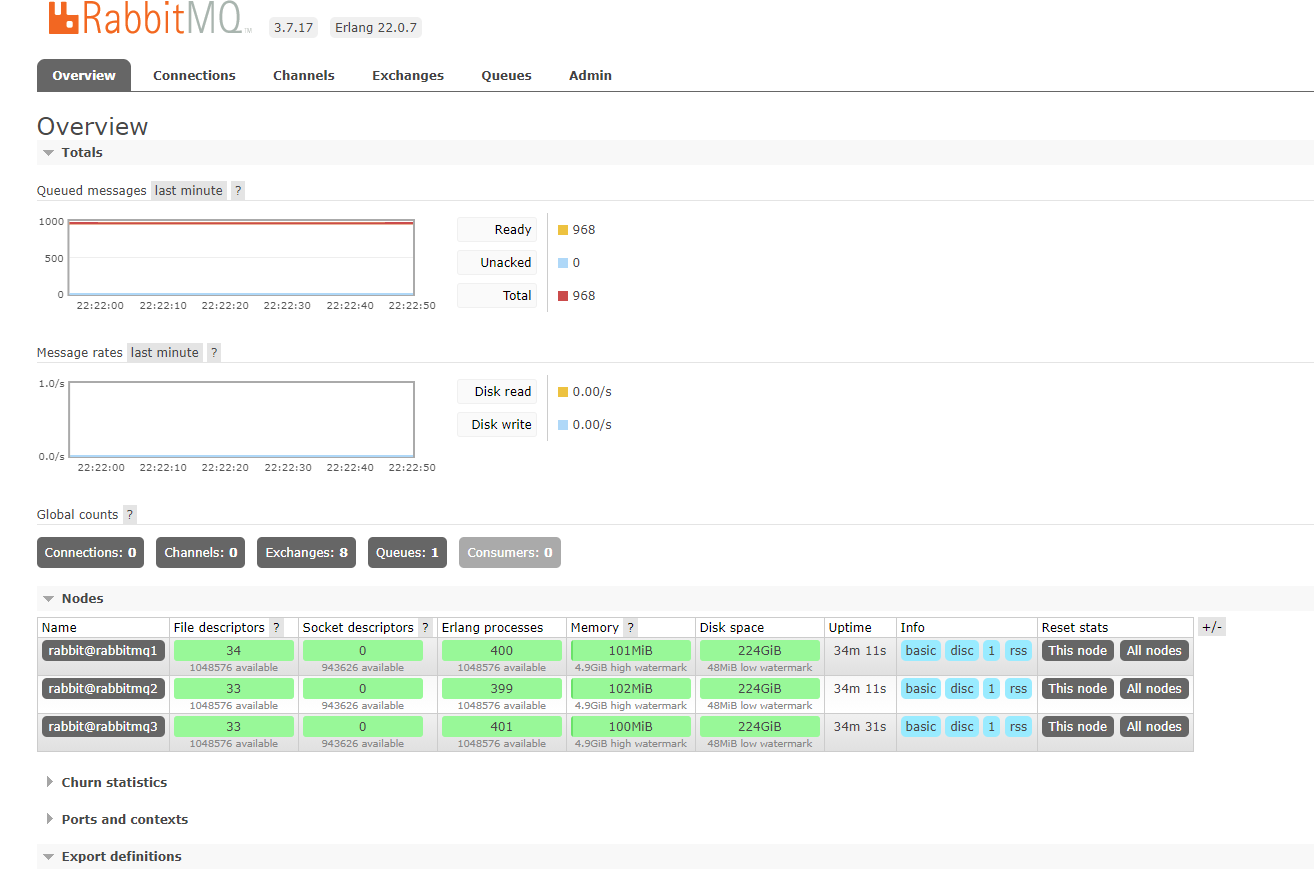This screenshot has height=872, width=1314.
Task: Click the Queued messages chart
Action: (241, 257)
